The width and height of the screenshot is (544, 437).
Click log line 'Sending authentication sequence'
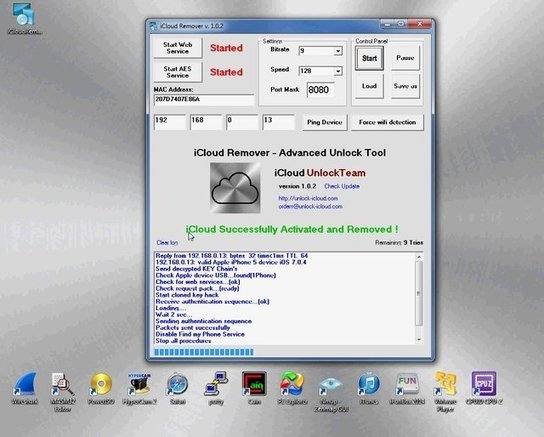204,322
